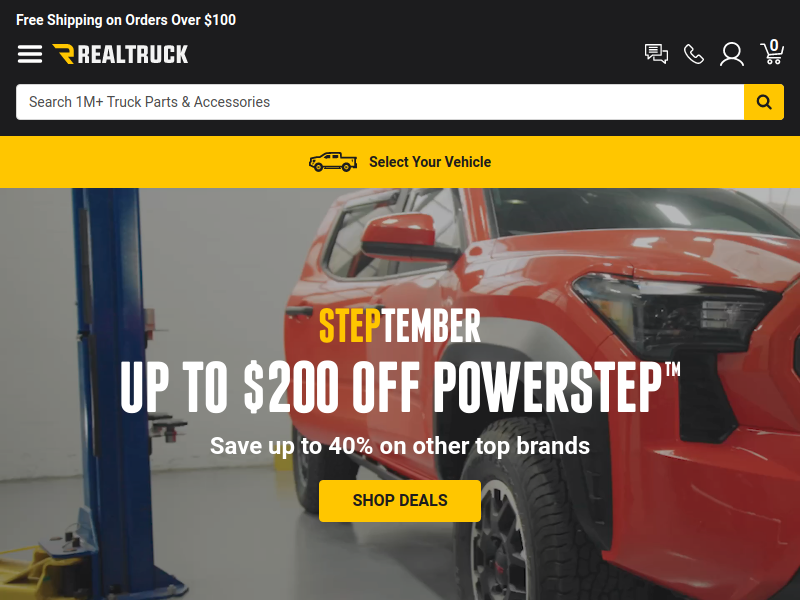Open the hamburger navigation menu
The image size is (800, 600).
(30, 54)
